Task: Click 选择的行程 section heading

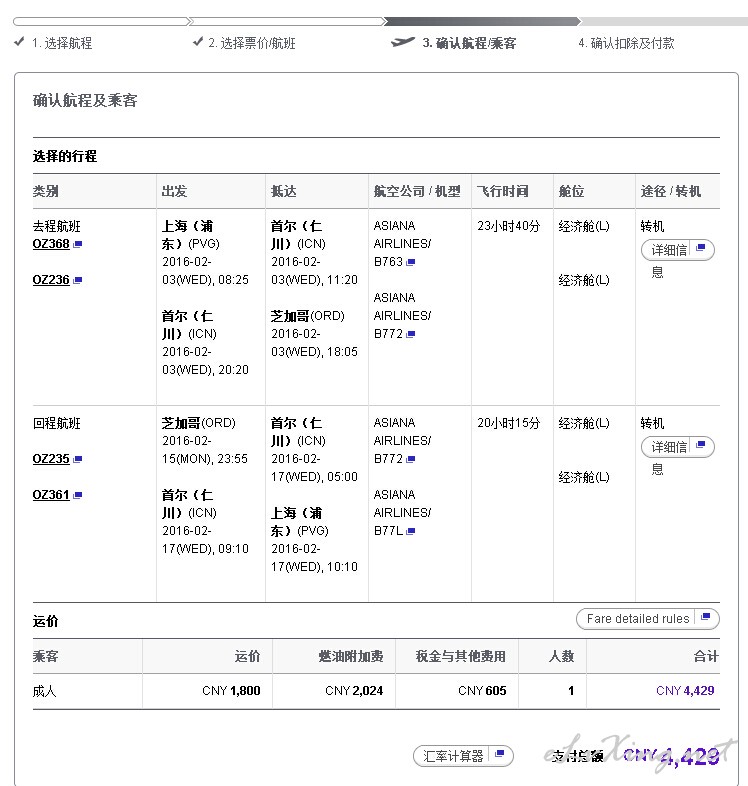Action: tap(65, 156)
